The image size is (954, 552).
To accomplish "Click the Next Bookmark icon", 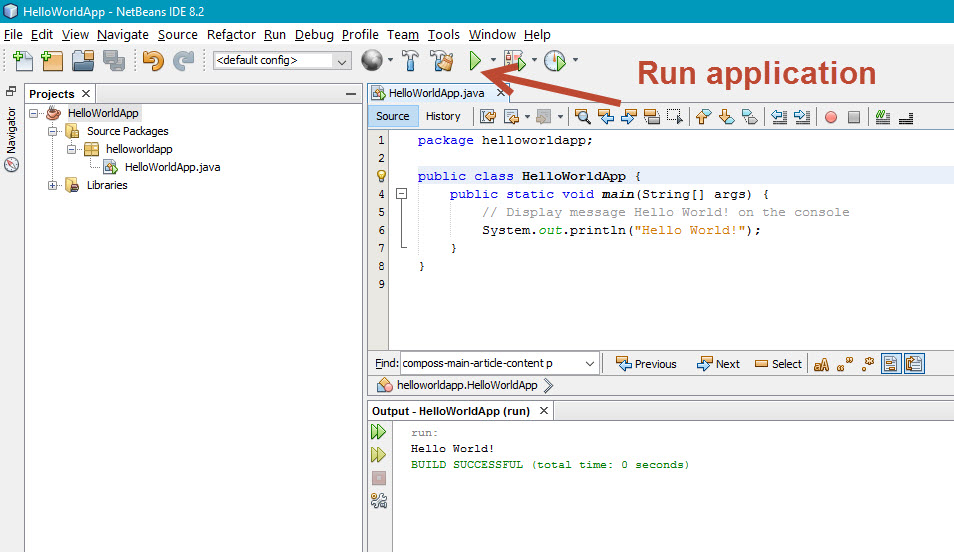I will pos(726,117).
